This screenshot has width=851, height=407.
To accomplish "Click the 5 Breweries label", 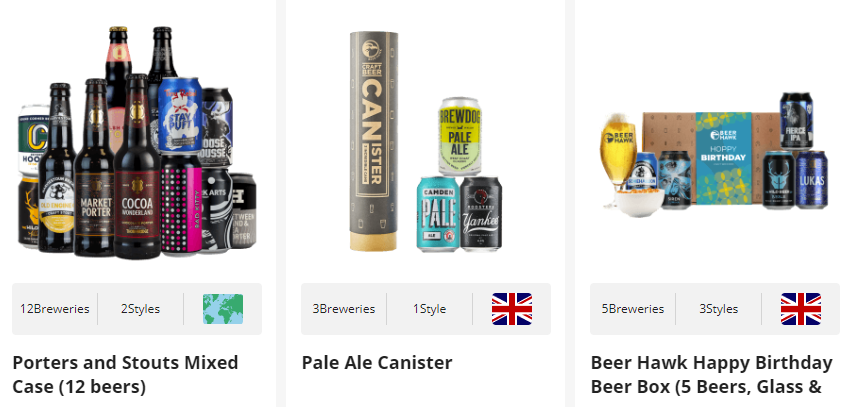I will [x=633, y=309].
